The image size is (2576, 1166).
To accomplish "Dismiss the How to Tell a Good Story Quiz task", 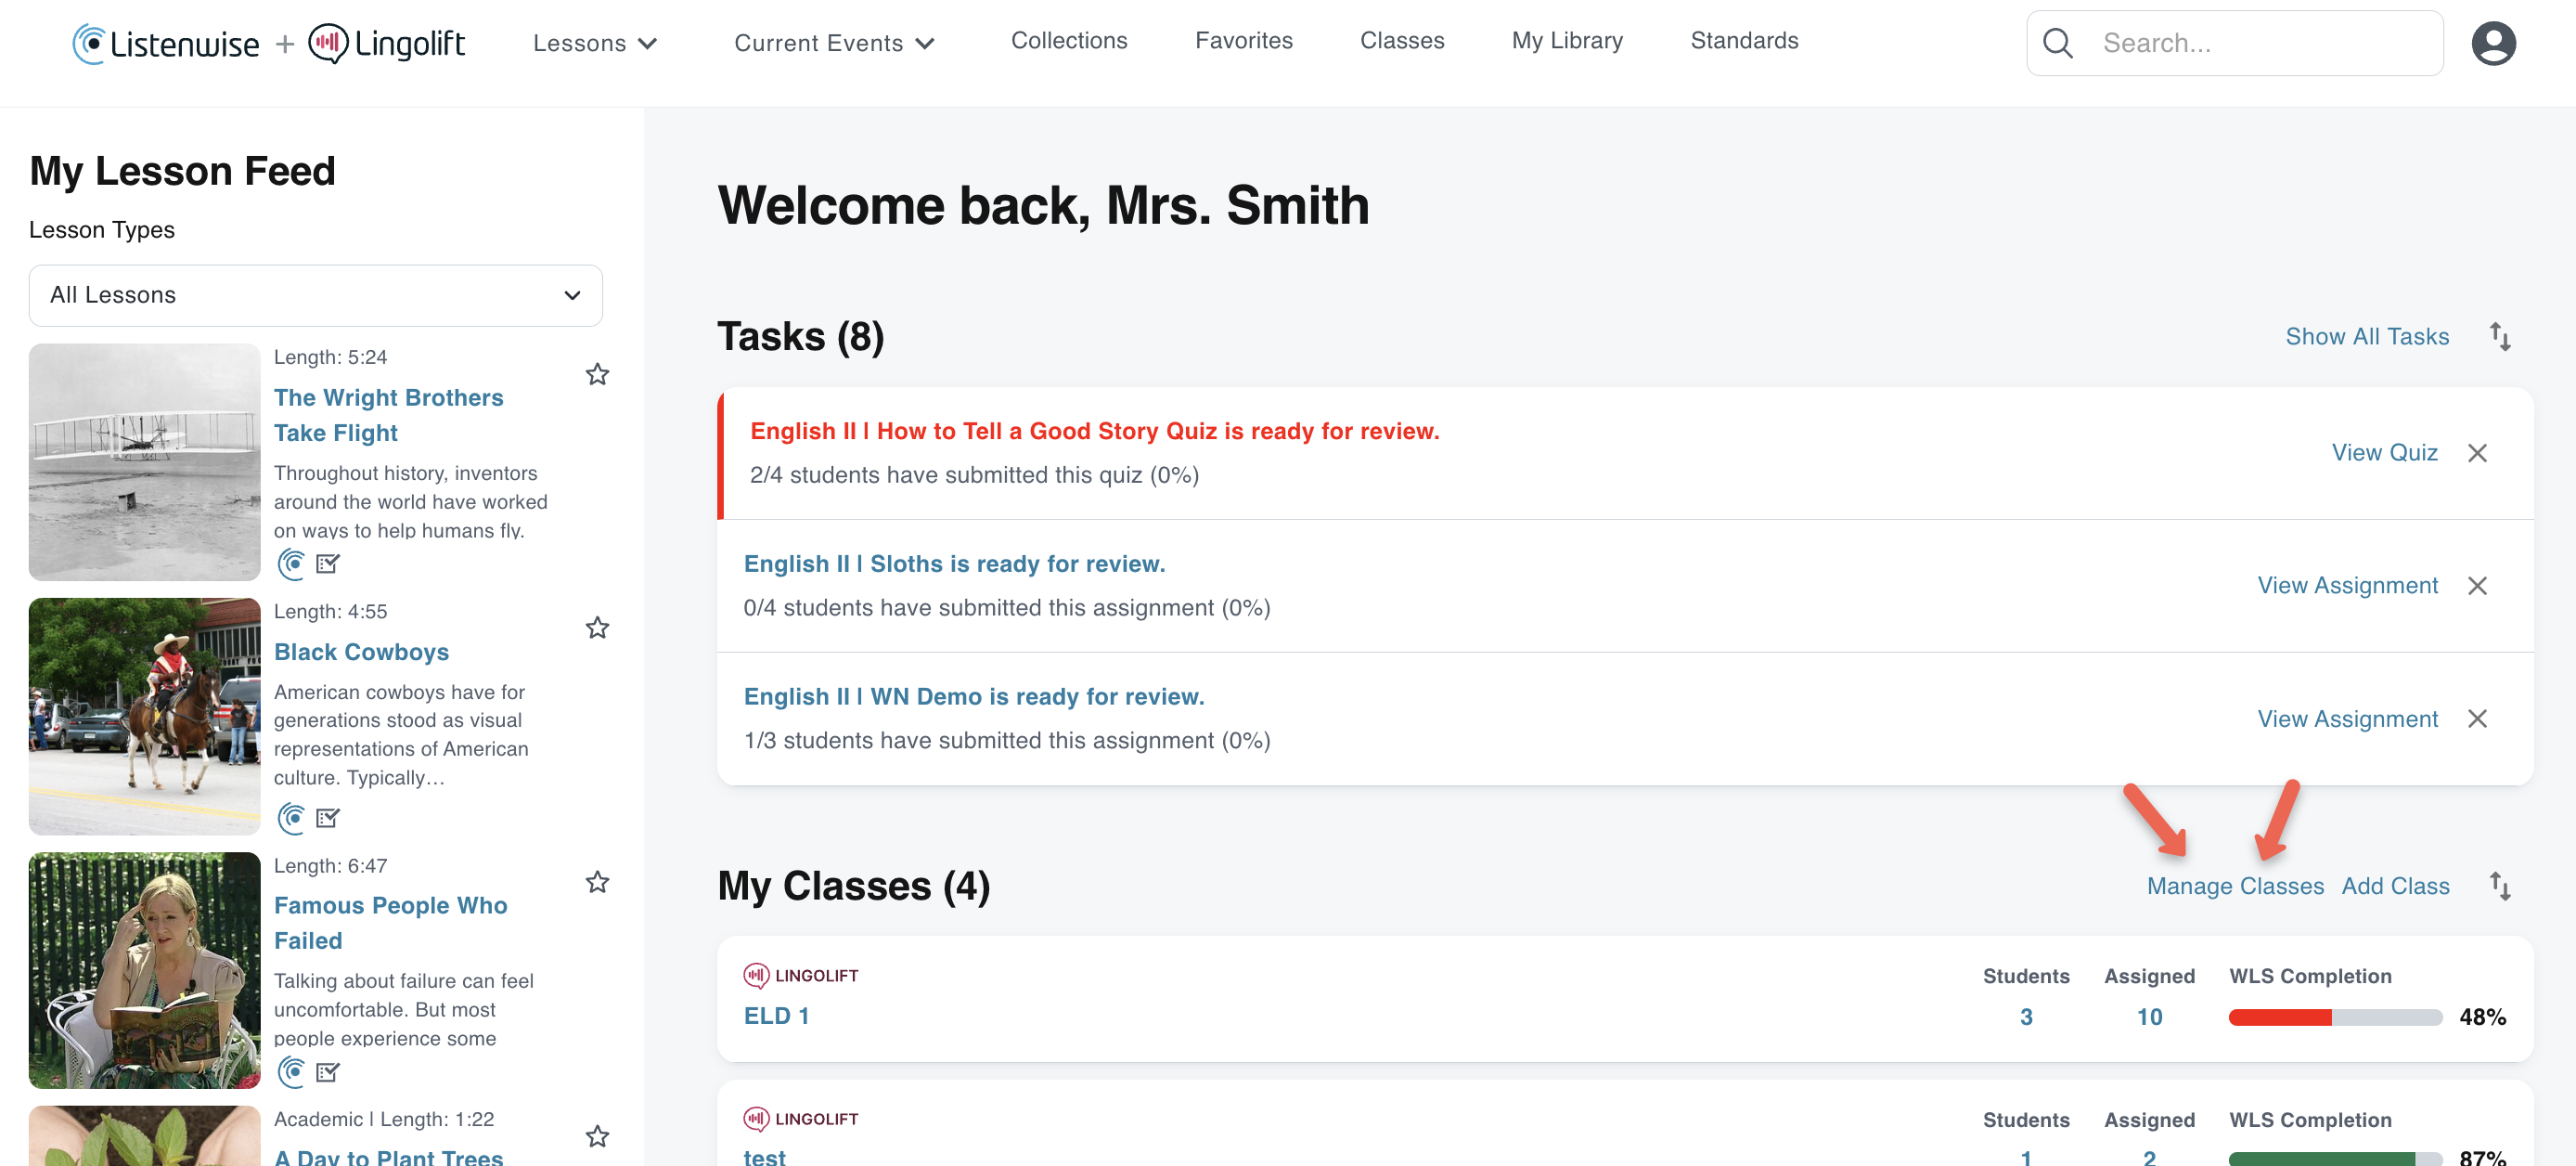I will tap(2477, 453).
